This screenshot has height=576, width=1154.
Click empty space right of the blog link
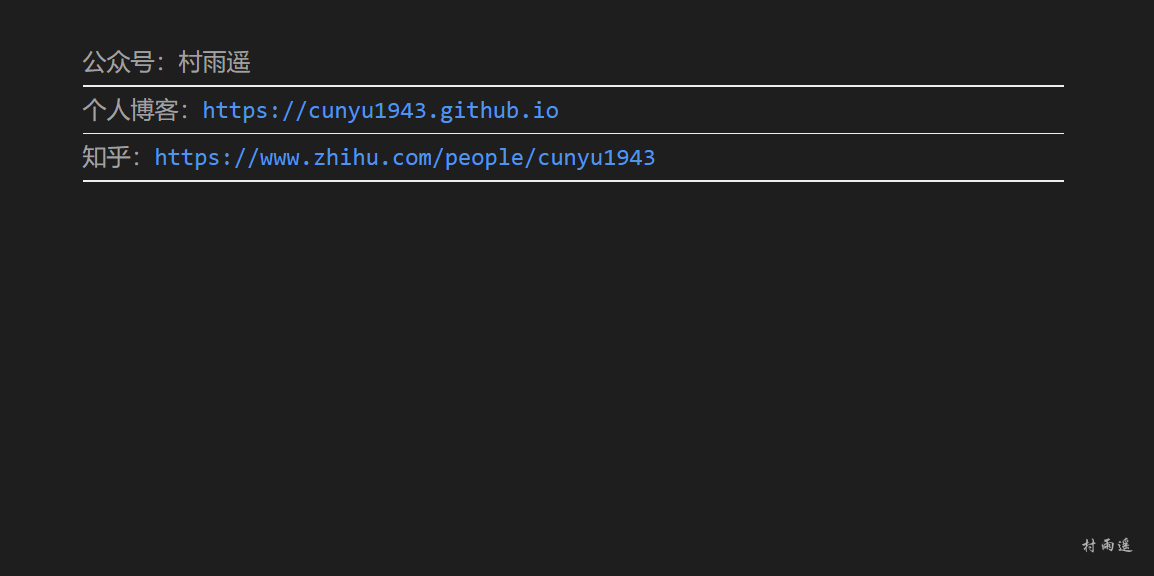(810, 110)
